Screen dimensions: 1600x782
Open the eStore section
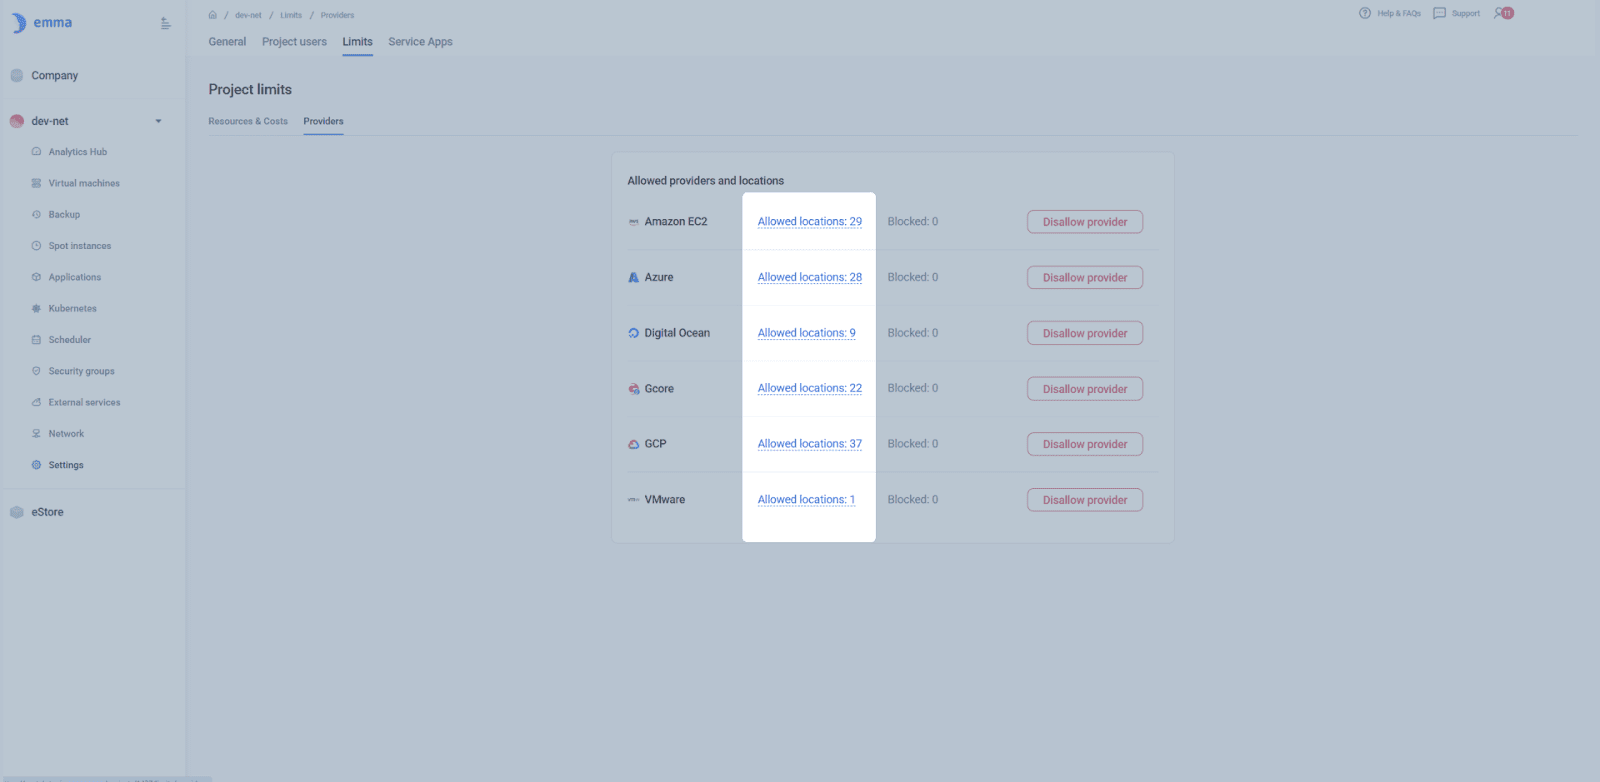pyautogui.click(x=47, y=512)
